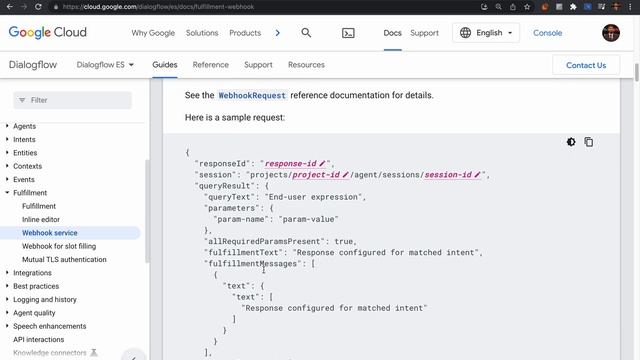This screenshot has width=640, height=360.
Task: Open the Solutions menu
Action: pyautogui.click(x=202, y=33)
